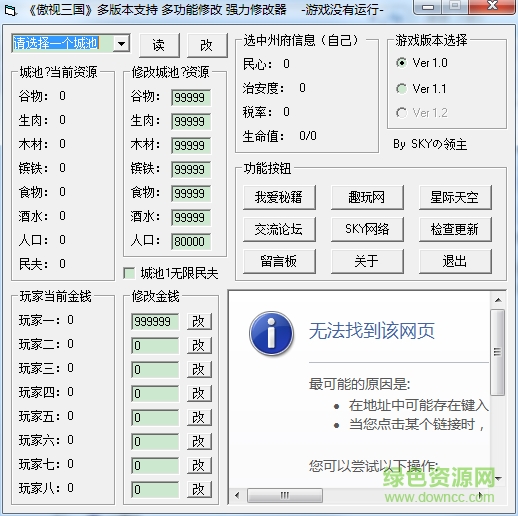Click the 读 (read) button

(x=159, y=45)
